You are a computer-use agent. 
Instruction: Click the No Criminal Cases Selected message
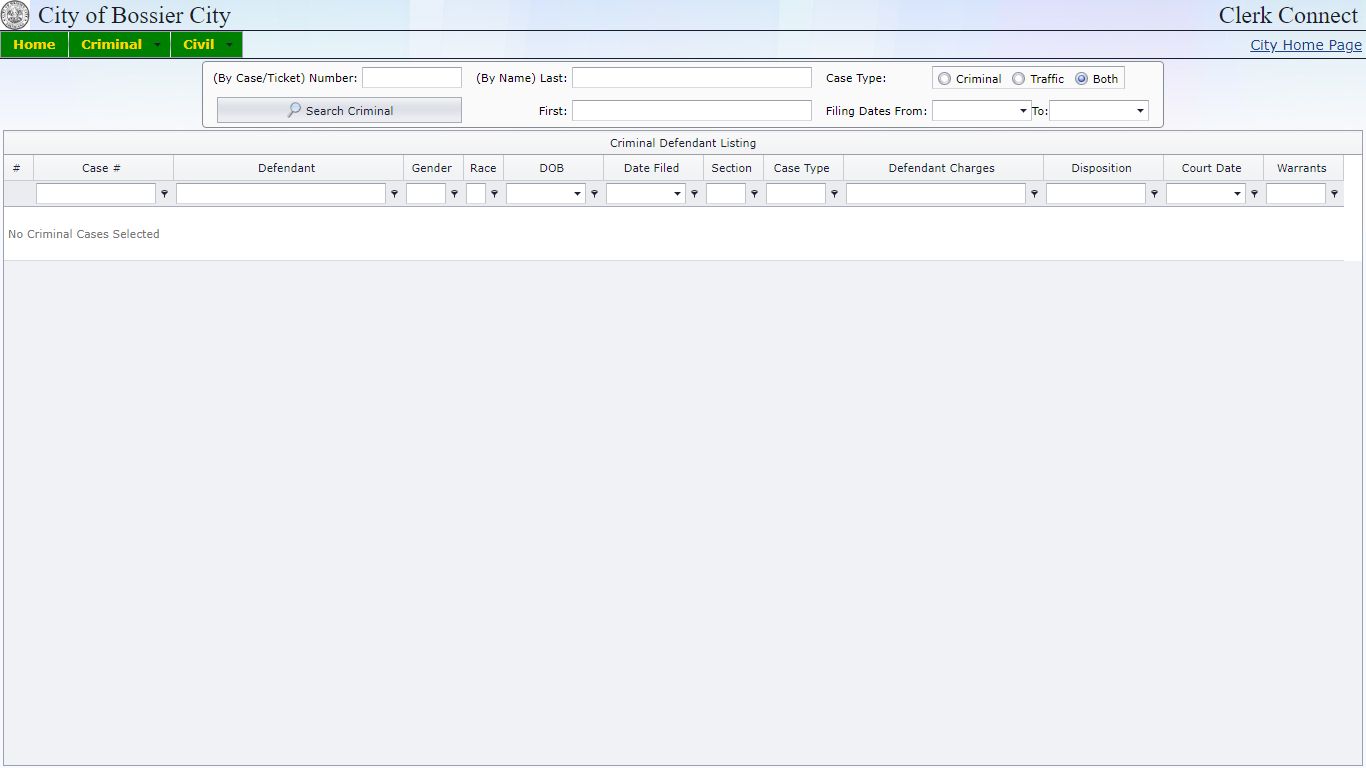click(x=84, y=234)
